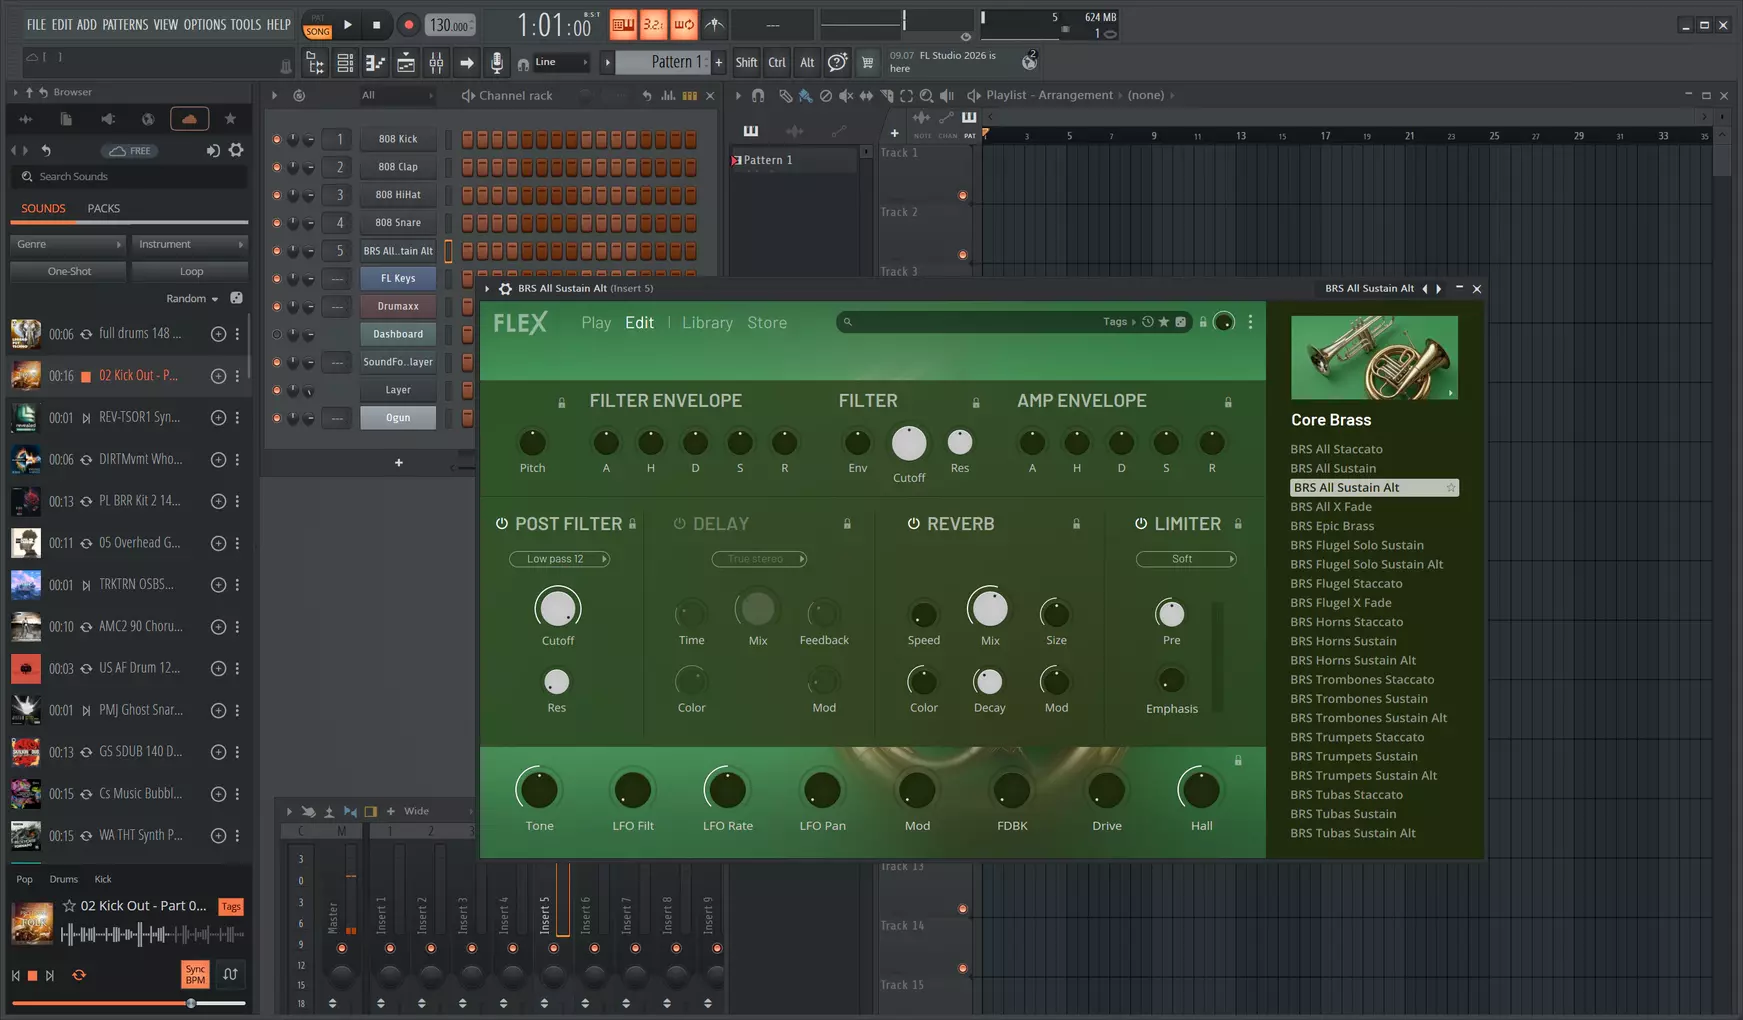Screen dimensions: 1743x1020
Task: Start playback with the Play button
Action: pos(348,24)
